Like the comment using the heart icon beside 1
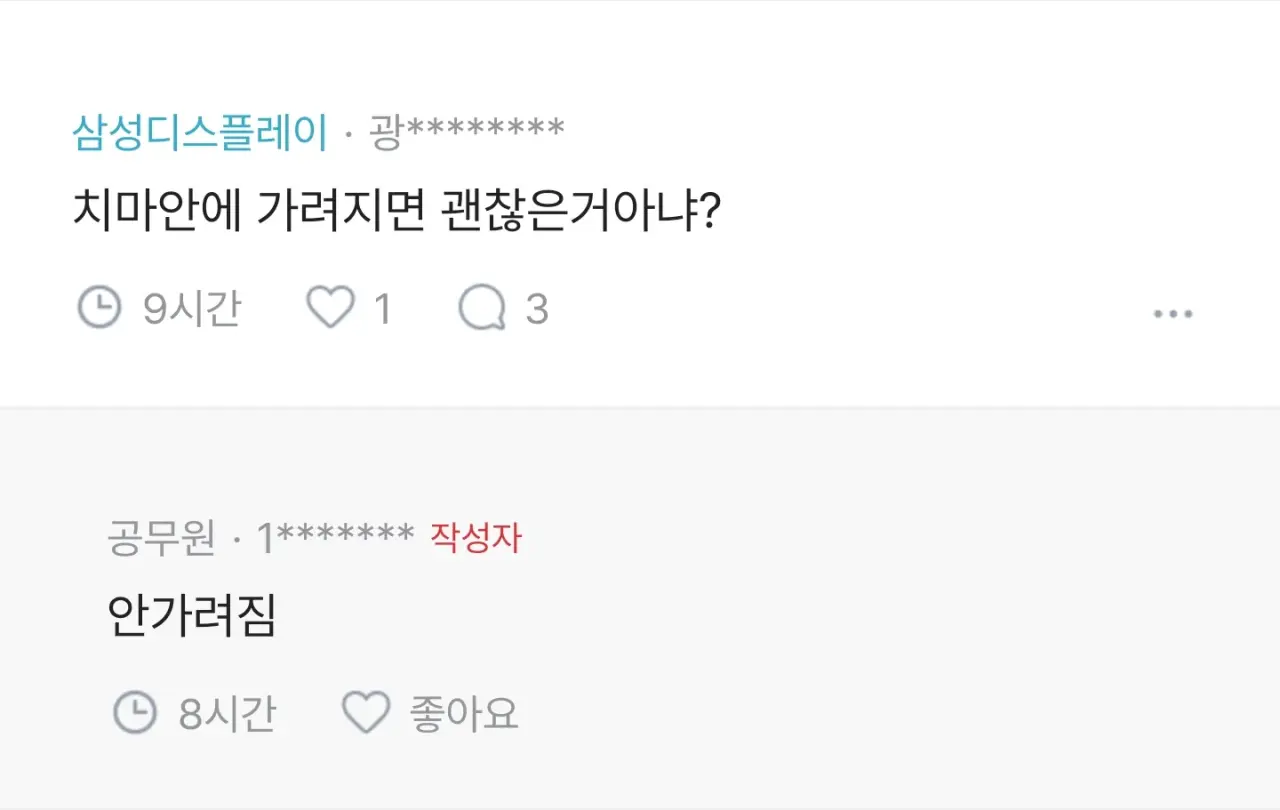 [330, 308]
